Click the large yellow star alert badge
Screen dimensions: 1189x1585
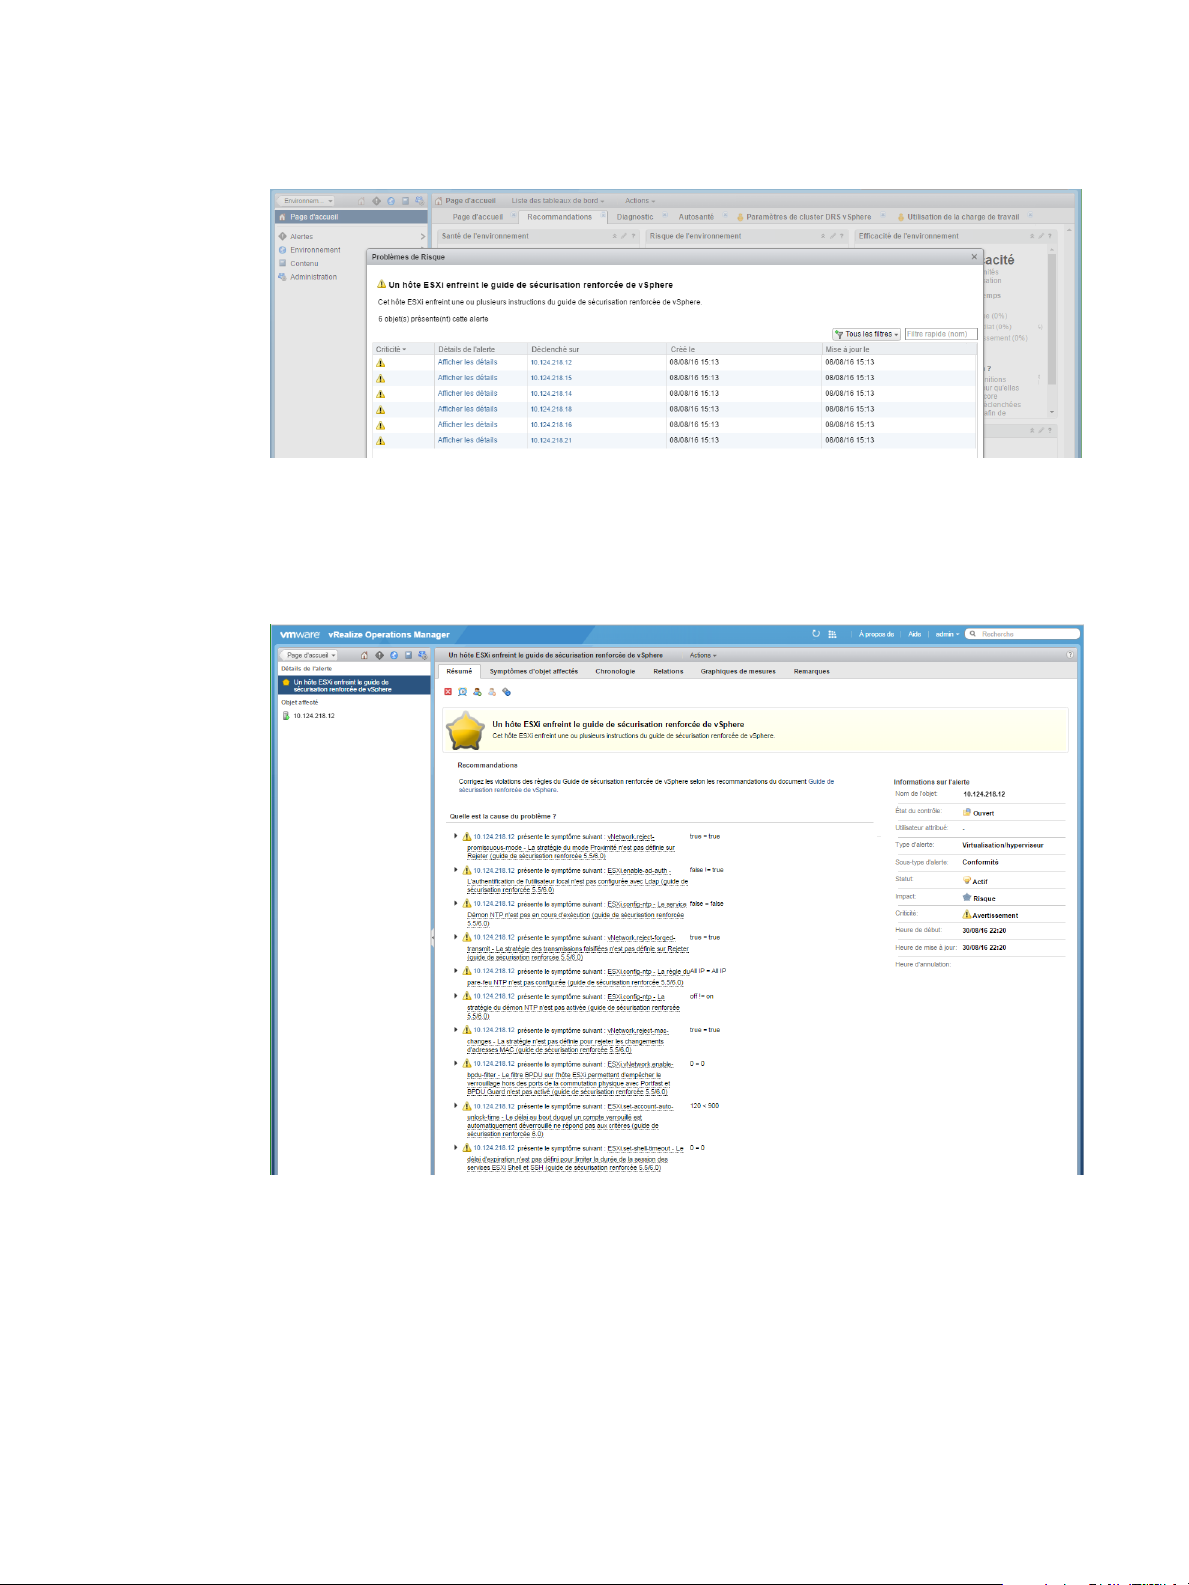coord(466,731)
